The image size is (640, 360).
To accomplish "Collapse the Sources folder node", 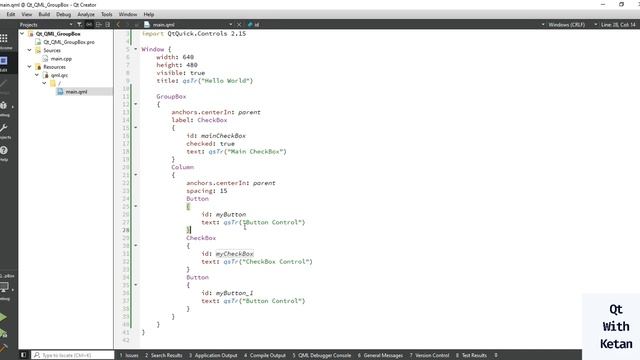I will tap(29, 50).
